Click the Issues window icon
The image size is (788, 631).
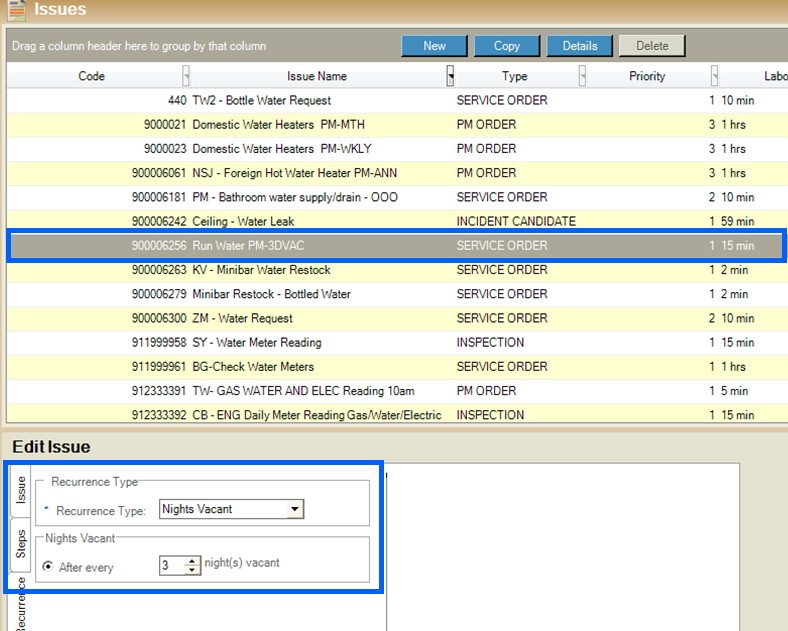click(x=17, y=10)
